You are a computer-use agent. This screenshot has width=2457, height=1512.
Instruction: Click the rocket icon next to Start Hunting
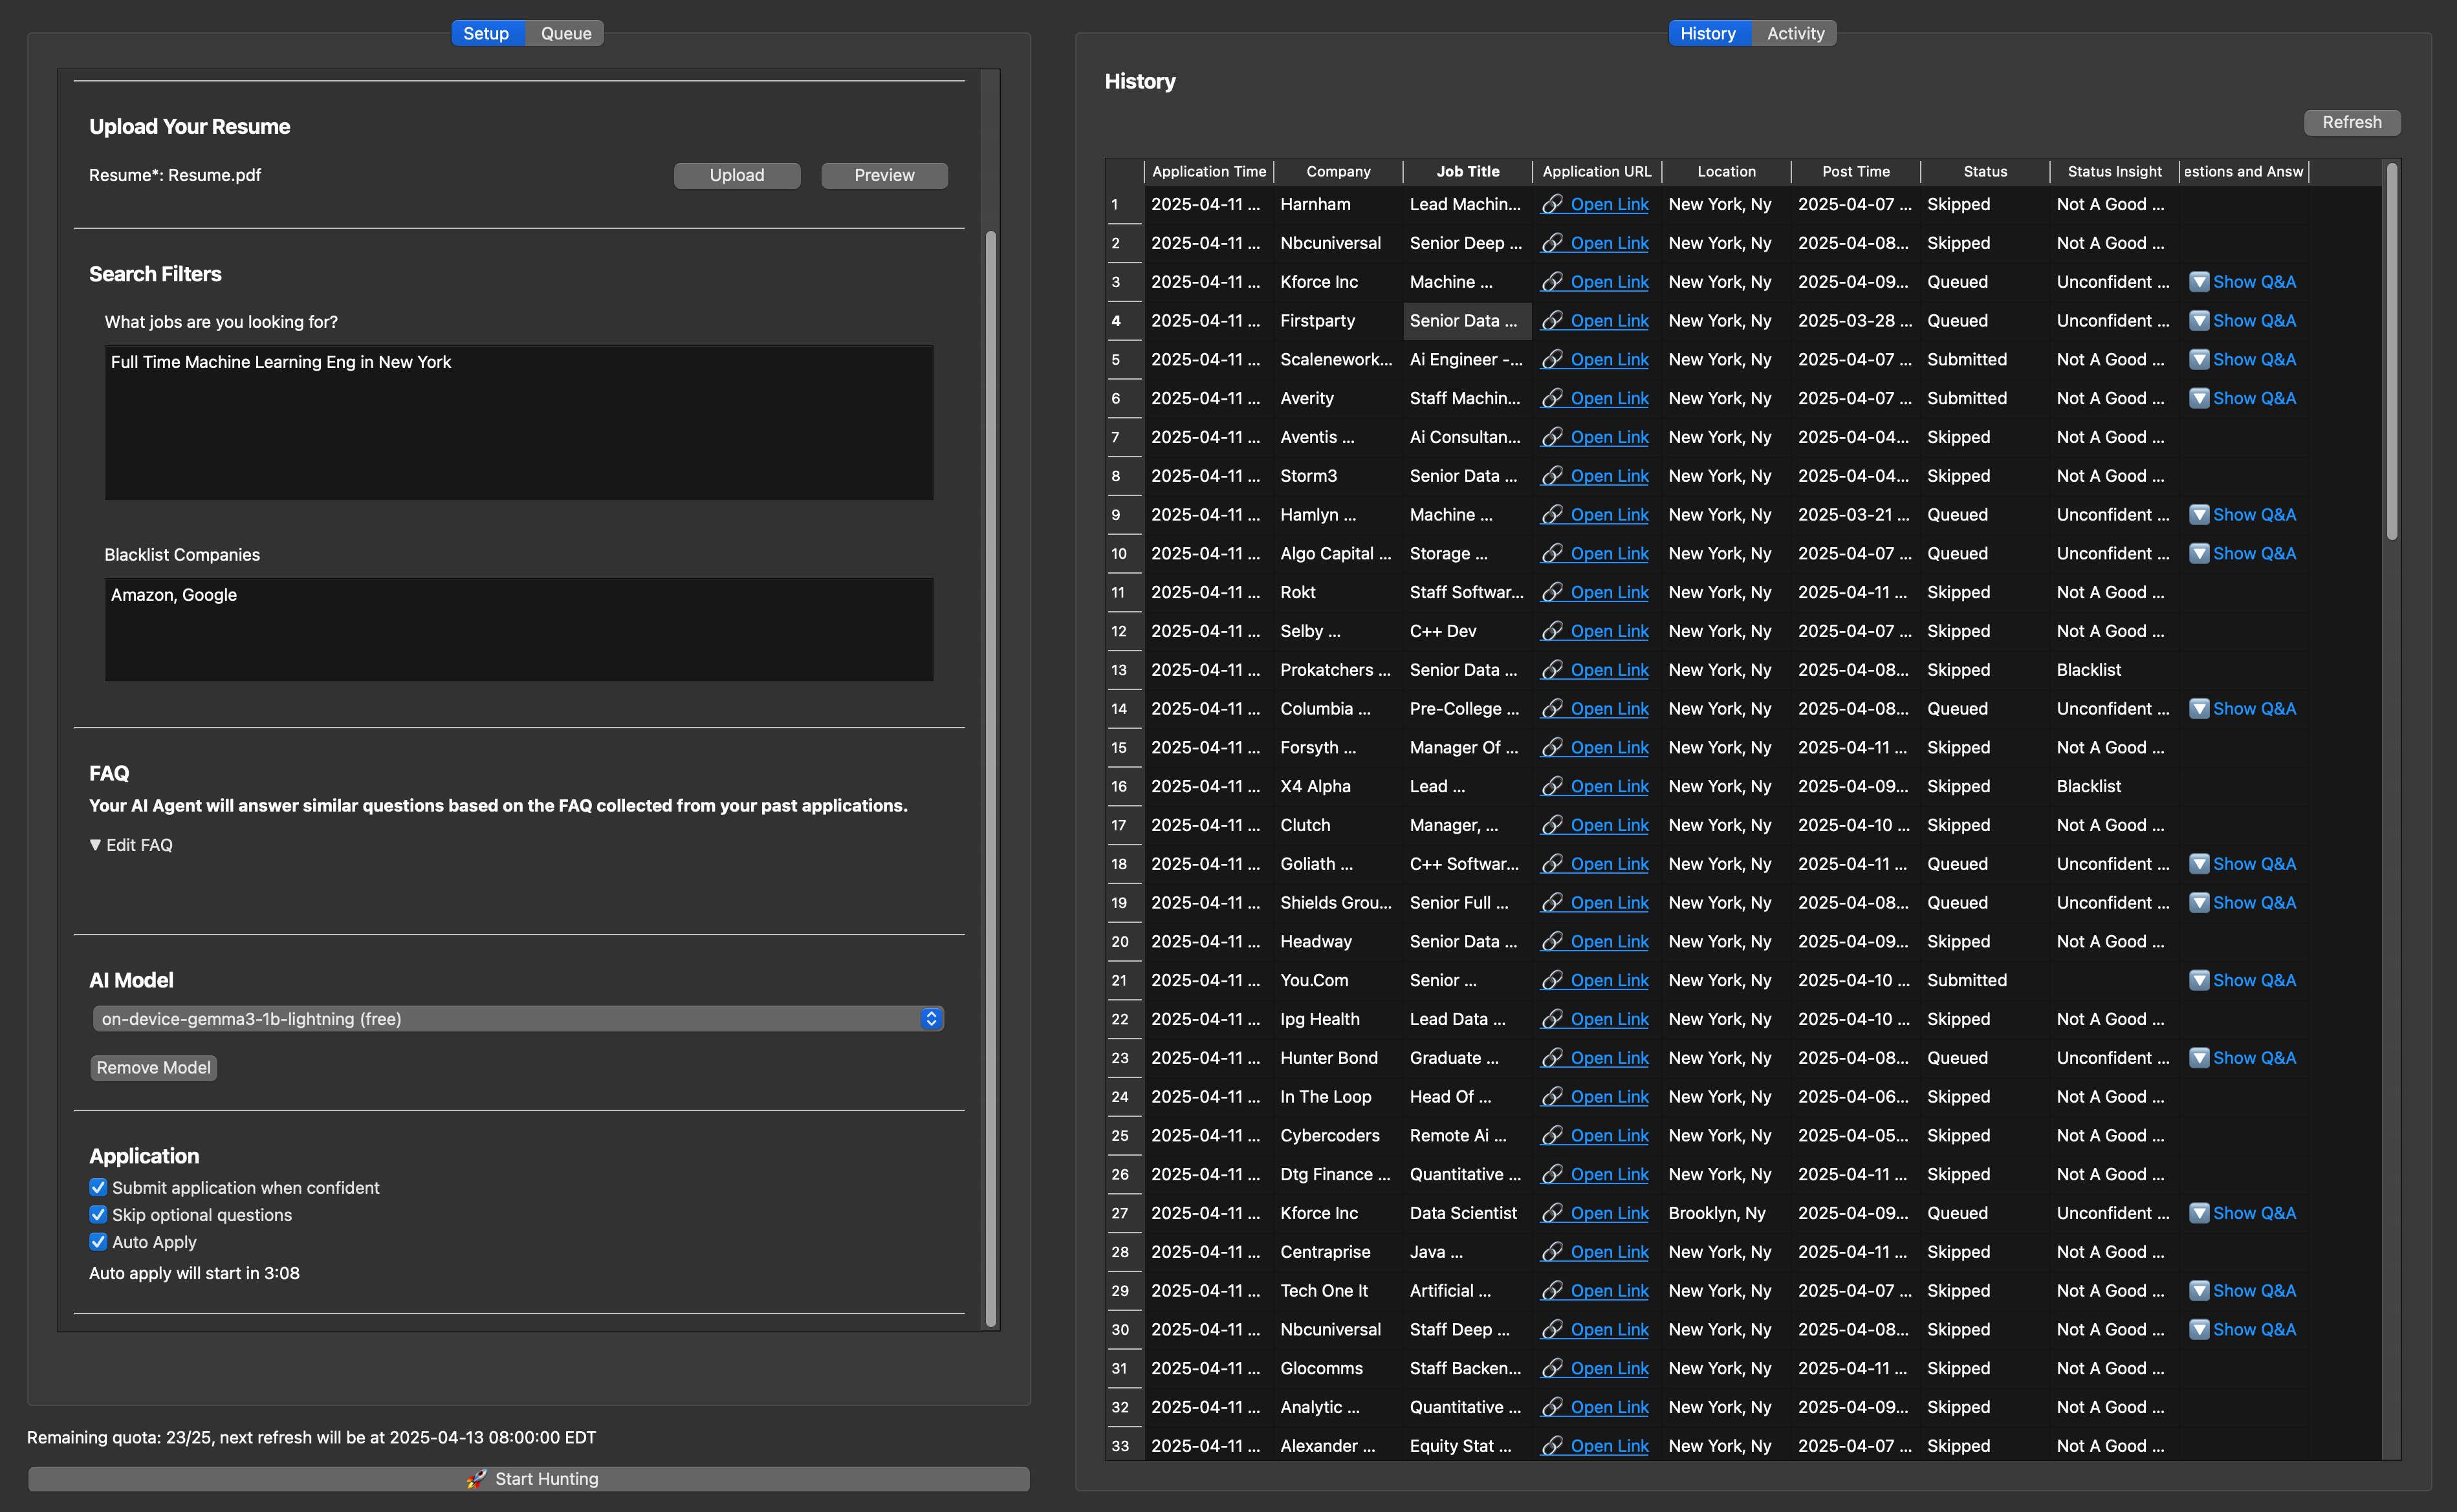[x=477, y=1478]
